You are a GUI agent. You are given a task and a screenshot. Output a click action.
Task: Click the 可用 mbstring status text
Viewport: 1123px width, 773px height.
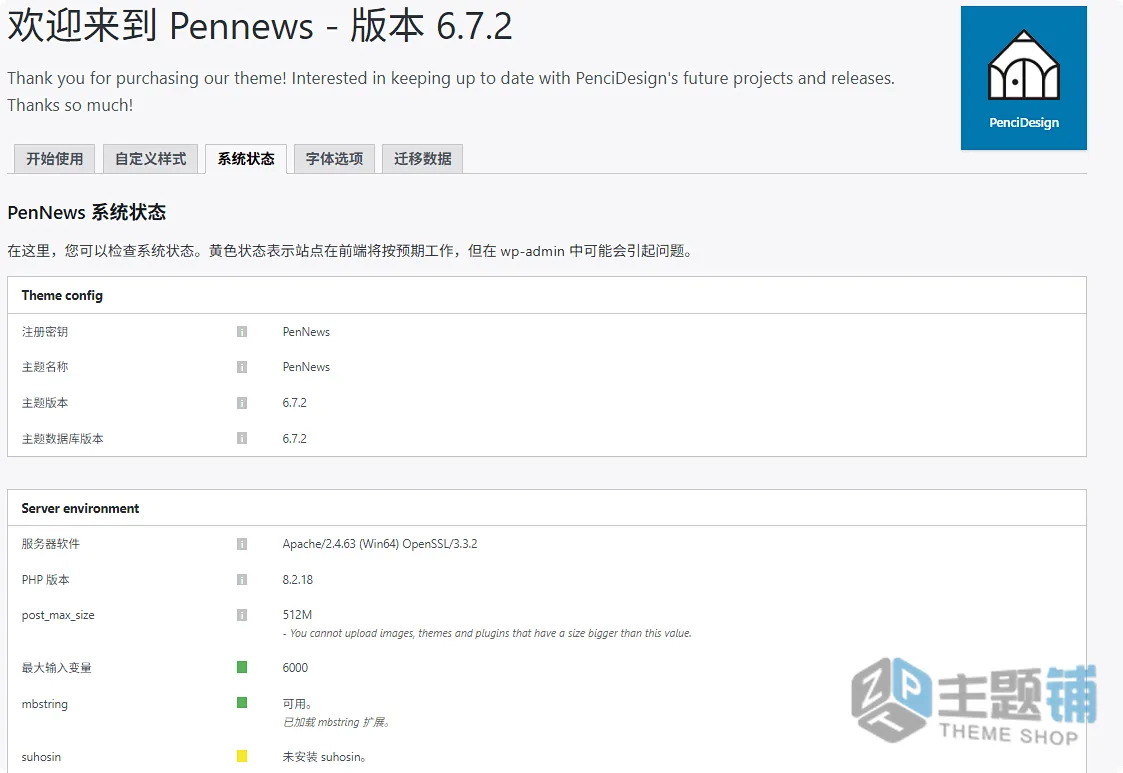(x=297, y=704)
